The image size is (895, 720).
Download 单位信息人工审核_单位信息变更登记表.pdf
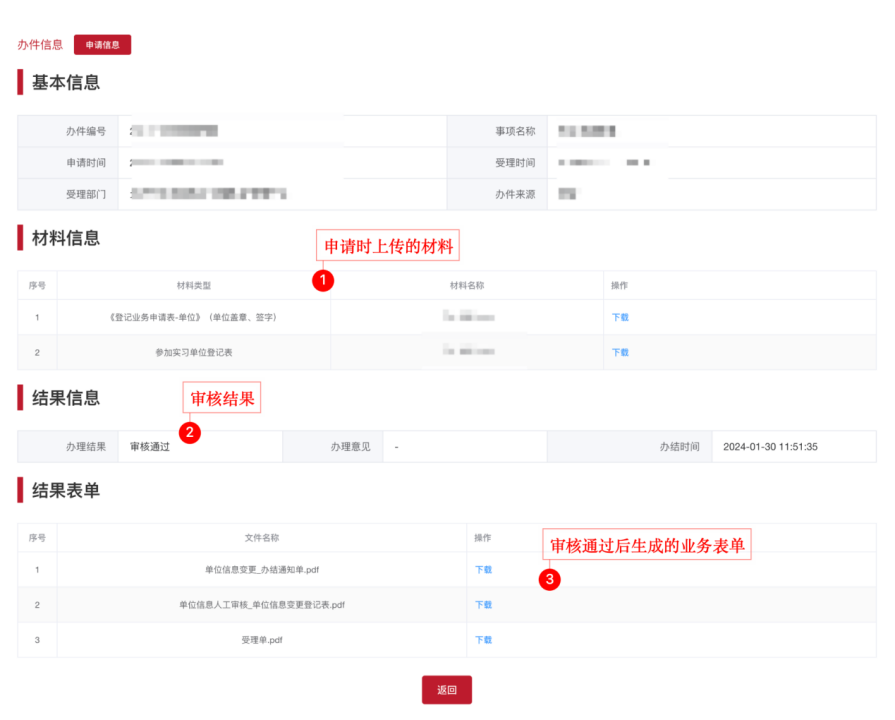point(482,604)
